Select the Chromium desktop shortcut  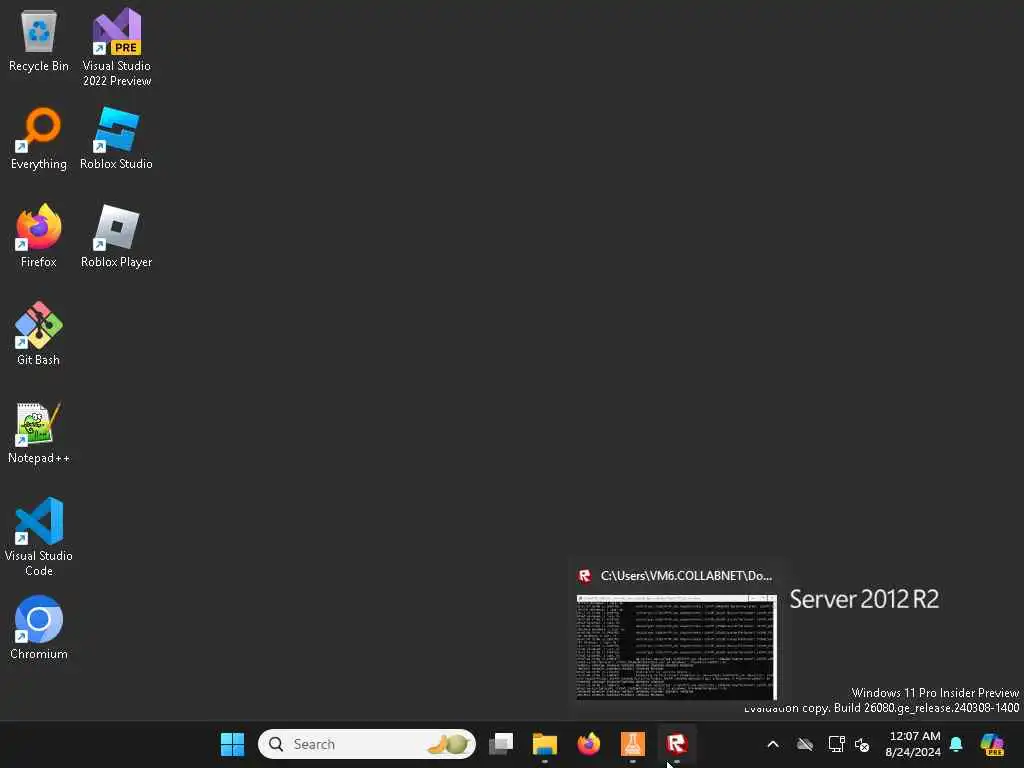39,628
